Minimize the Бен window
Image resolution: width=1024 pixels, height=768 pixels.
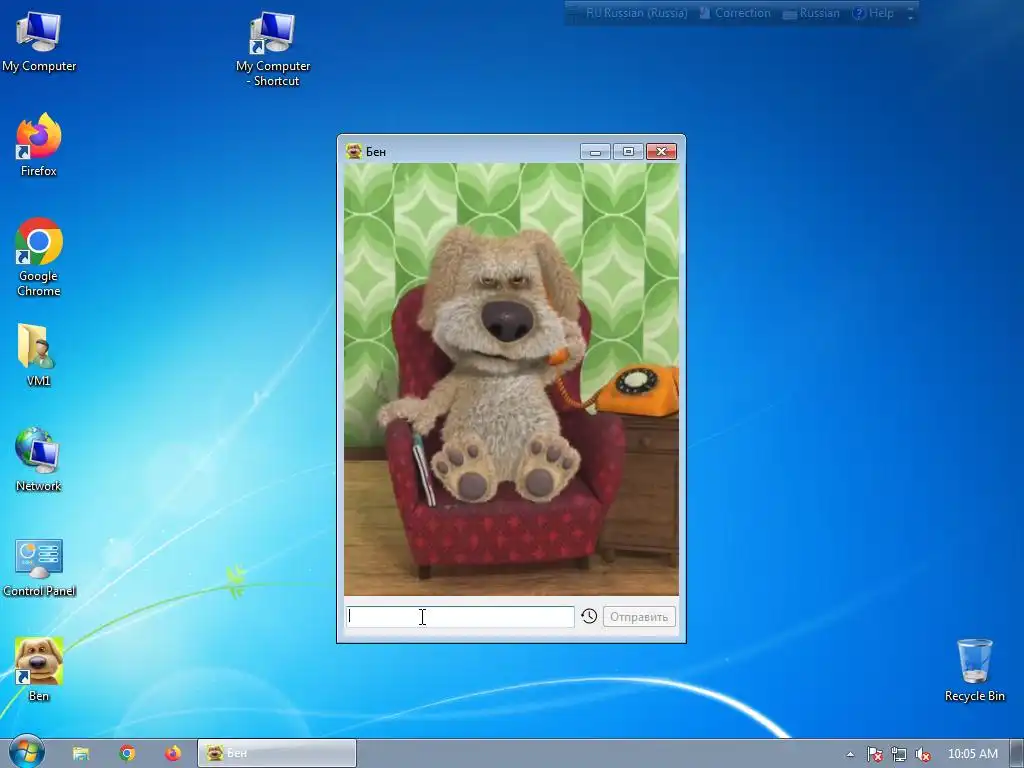coord(595,152)
